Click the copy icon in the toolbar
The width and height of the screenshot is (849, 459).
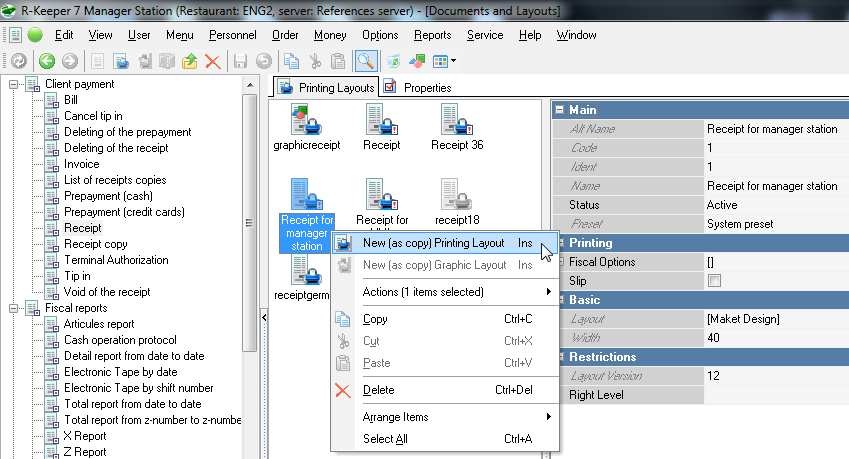291,61
